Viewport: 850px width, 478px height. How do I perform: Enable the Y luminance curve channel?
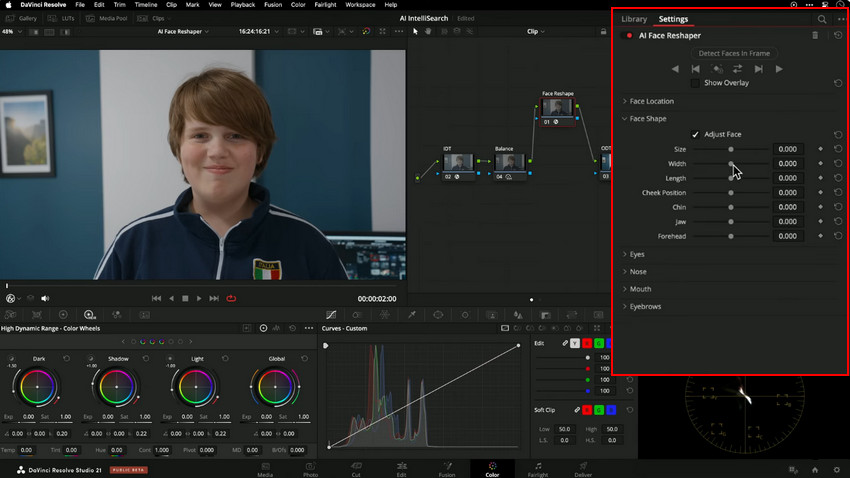pyautogui.click(x=575, y=343)
